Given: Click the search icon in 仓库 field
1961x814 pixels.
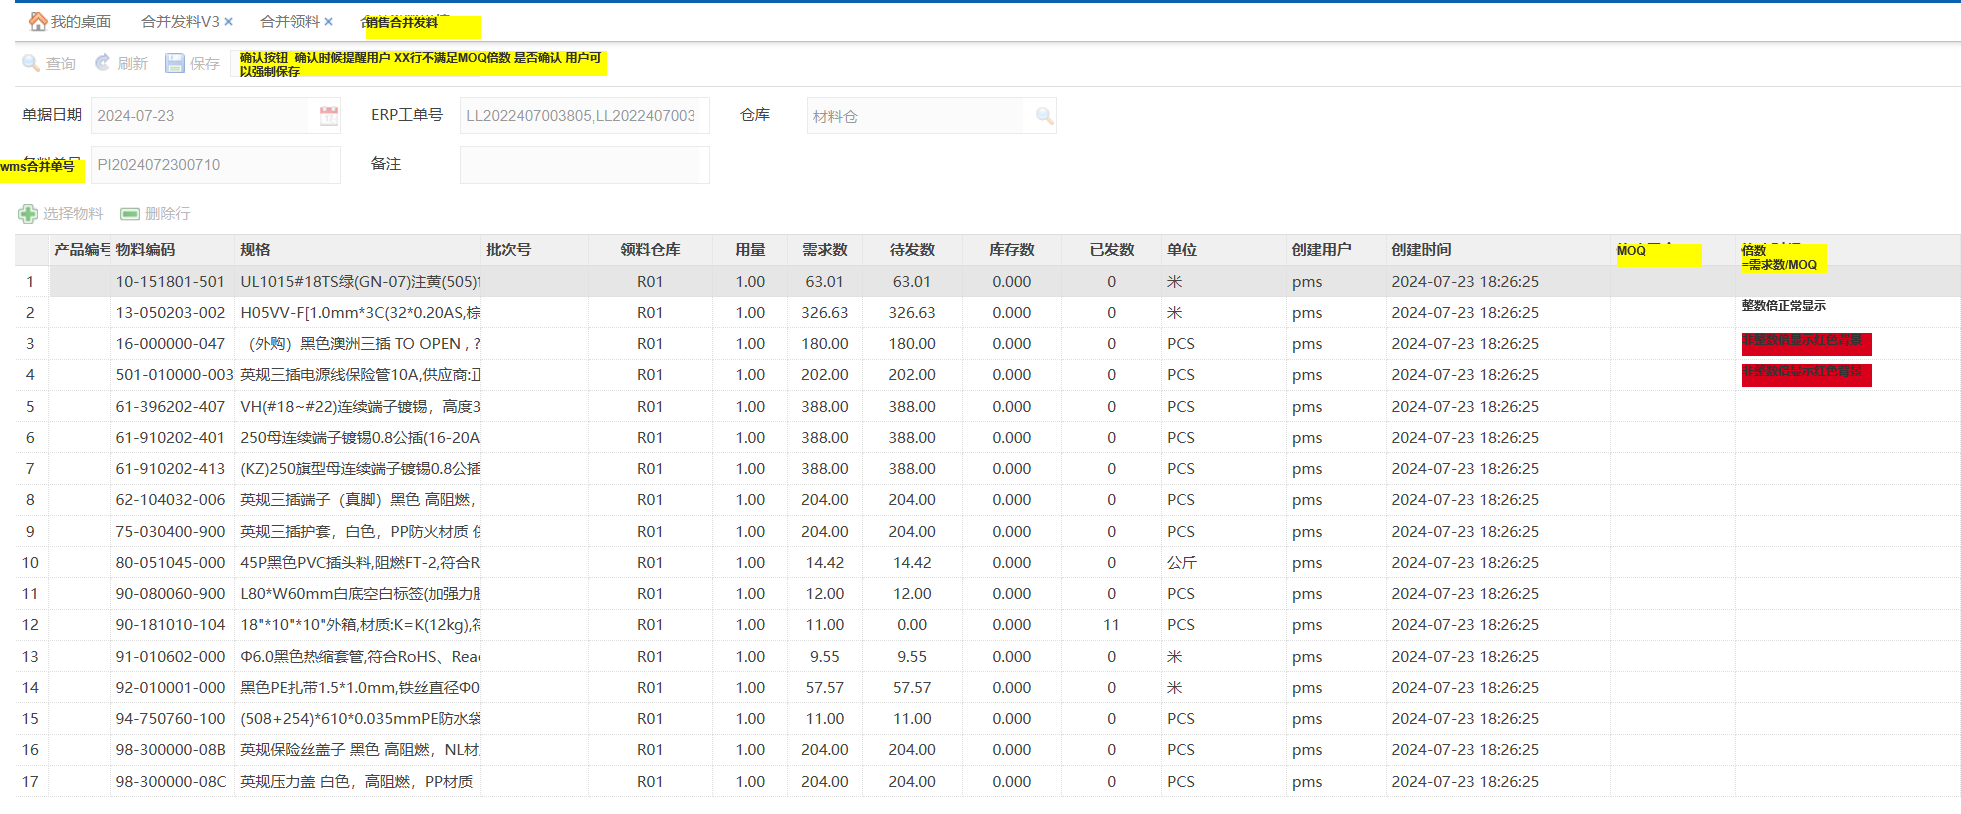Looking at the screenshot, I should pos(1045,116).
